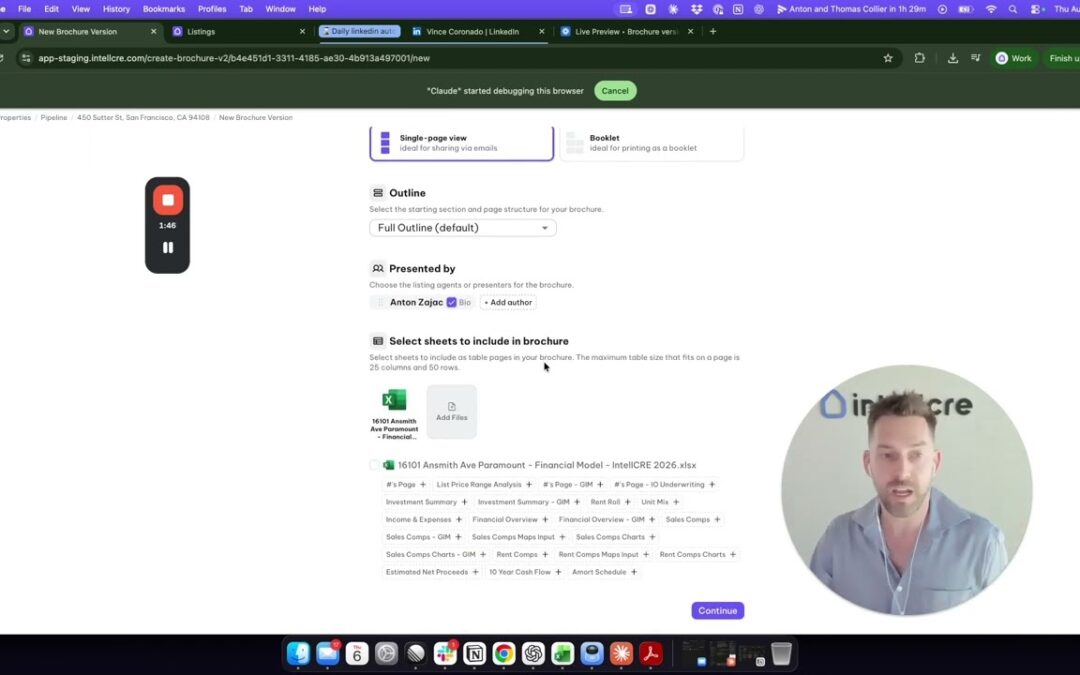1080x675 pixels.
Task: Click the Add Files upload tile
Action: (452, 411)
